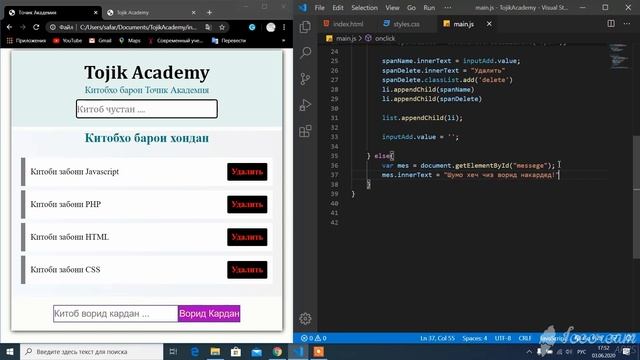Open Source Control view
The height and width of the screenshot is (360, 640).
click(305, 78)
